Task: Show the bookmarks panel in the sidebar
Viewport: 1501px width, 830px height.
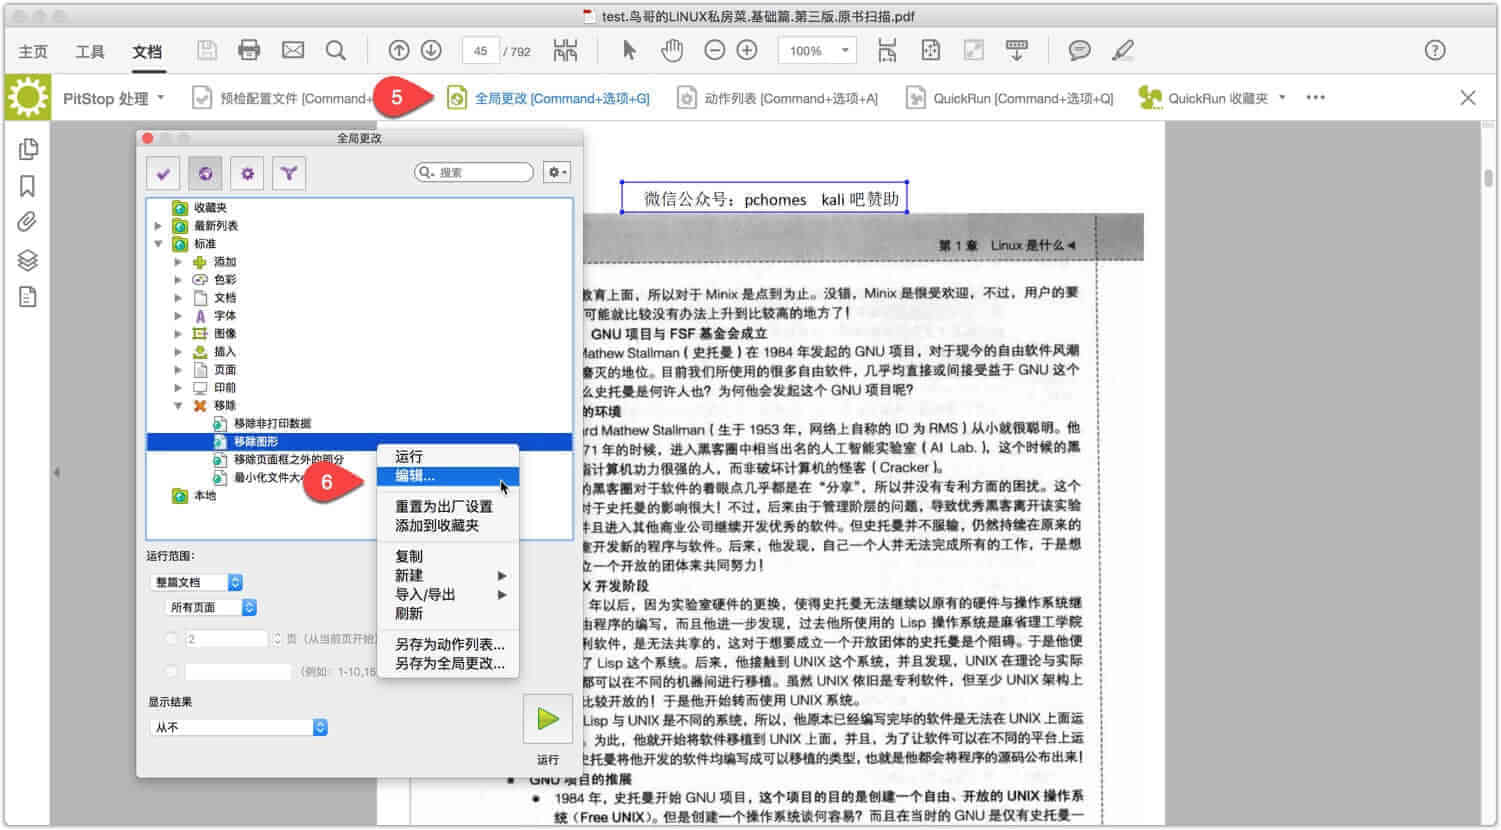Action: [x=28, y=186]
